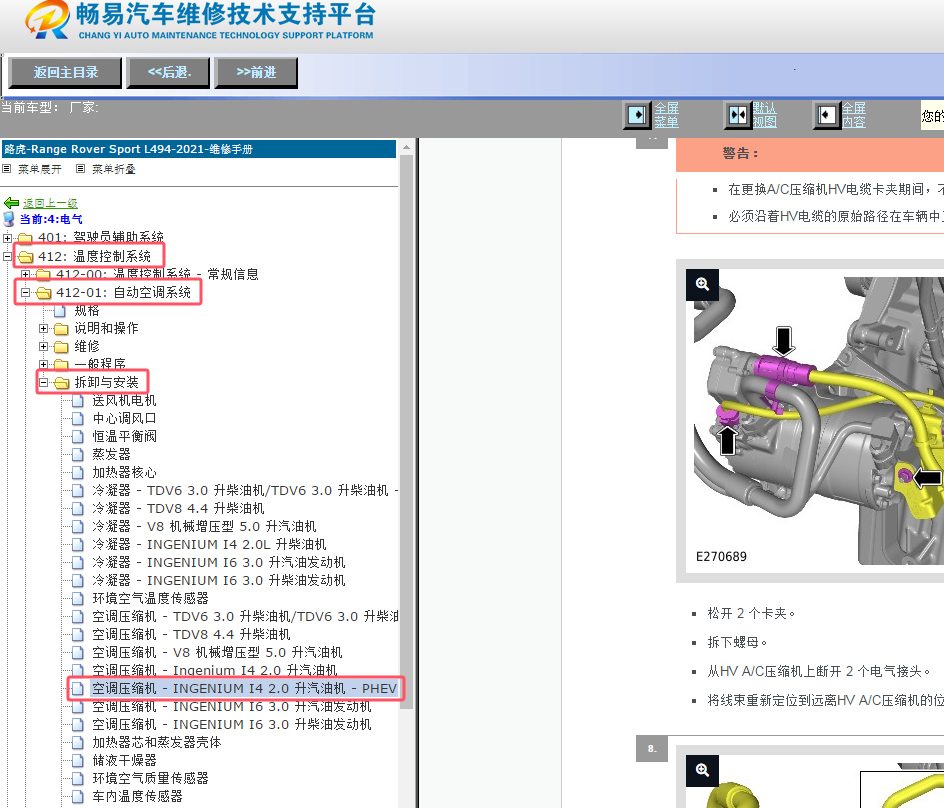Open 空调压缩机 - Ingenium I4 2.0 升汽油机
The height and width of the screenshot is (808, 944).
214,670
